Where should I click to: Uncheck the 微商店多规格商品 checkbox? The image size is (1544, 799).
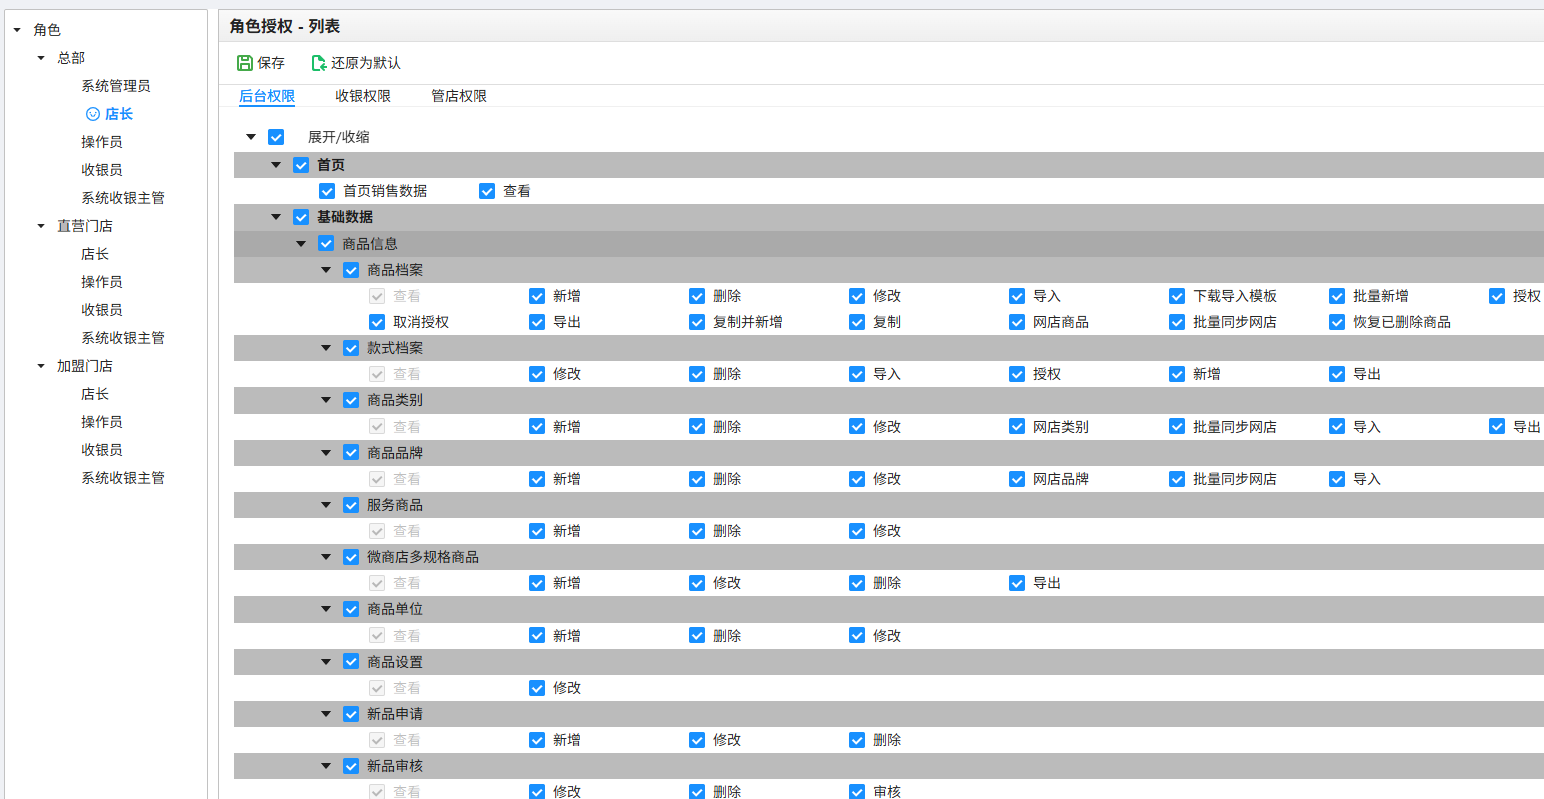coord(351,557)
